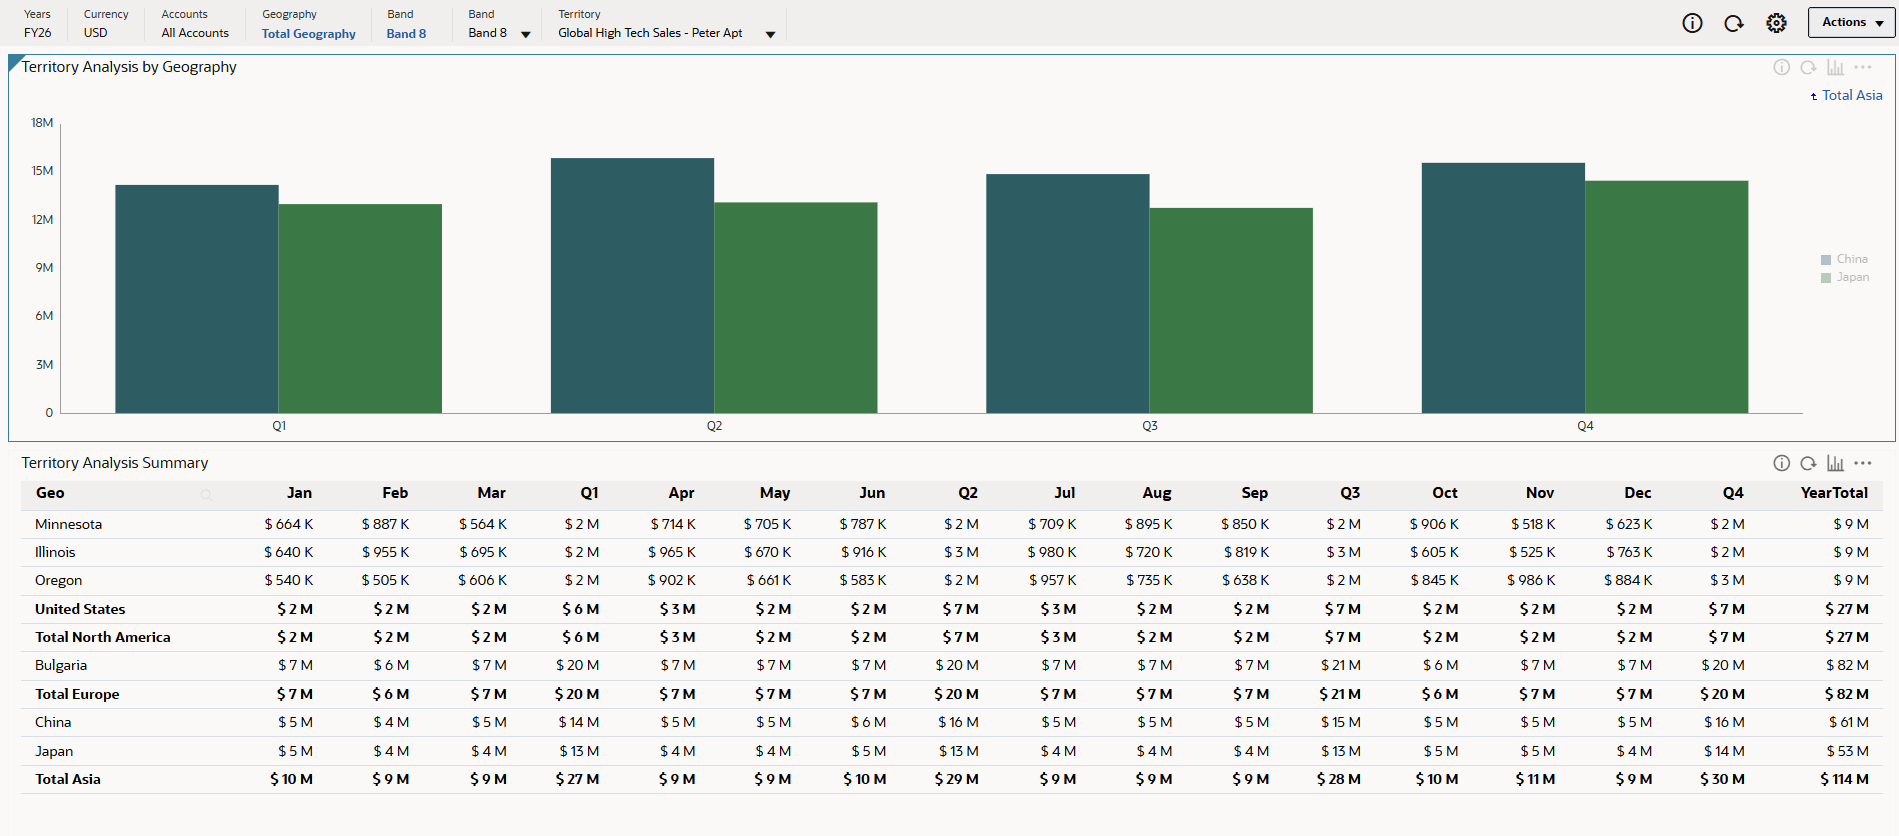Click search icon in the Geo column header
Image resolution: width=1899 pixels, height=836 pixels.
point(206,494)
